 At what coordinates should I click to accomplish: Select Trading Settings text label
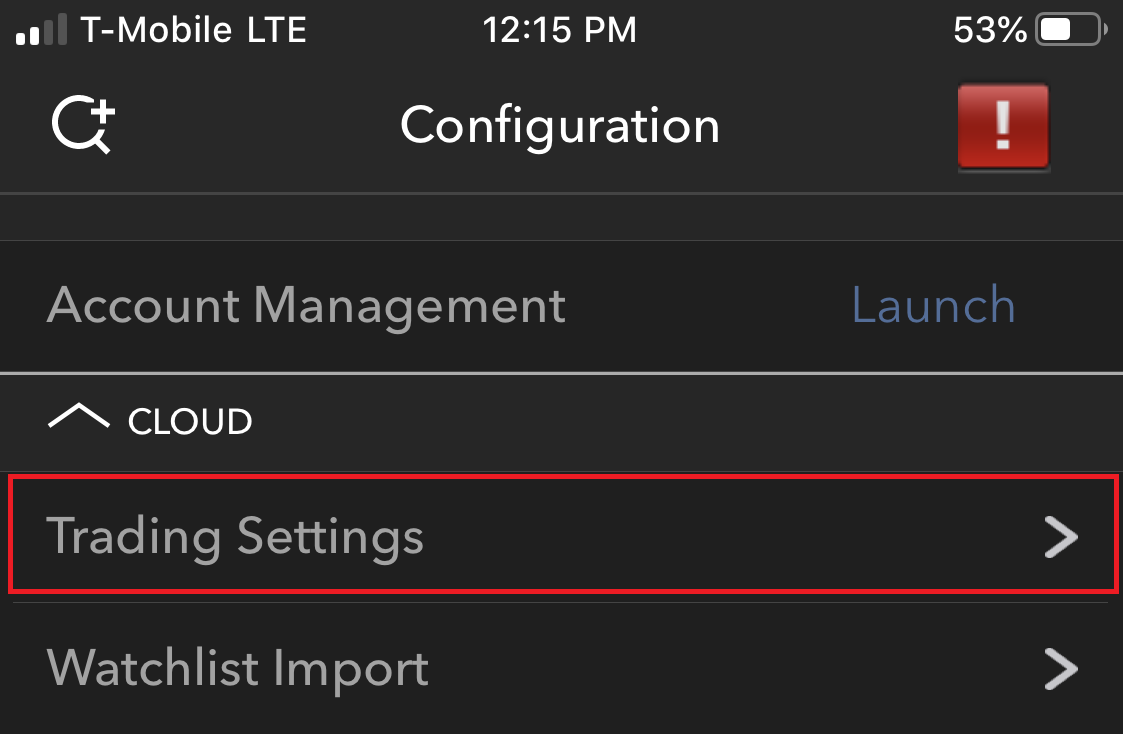coord(235,537)
